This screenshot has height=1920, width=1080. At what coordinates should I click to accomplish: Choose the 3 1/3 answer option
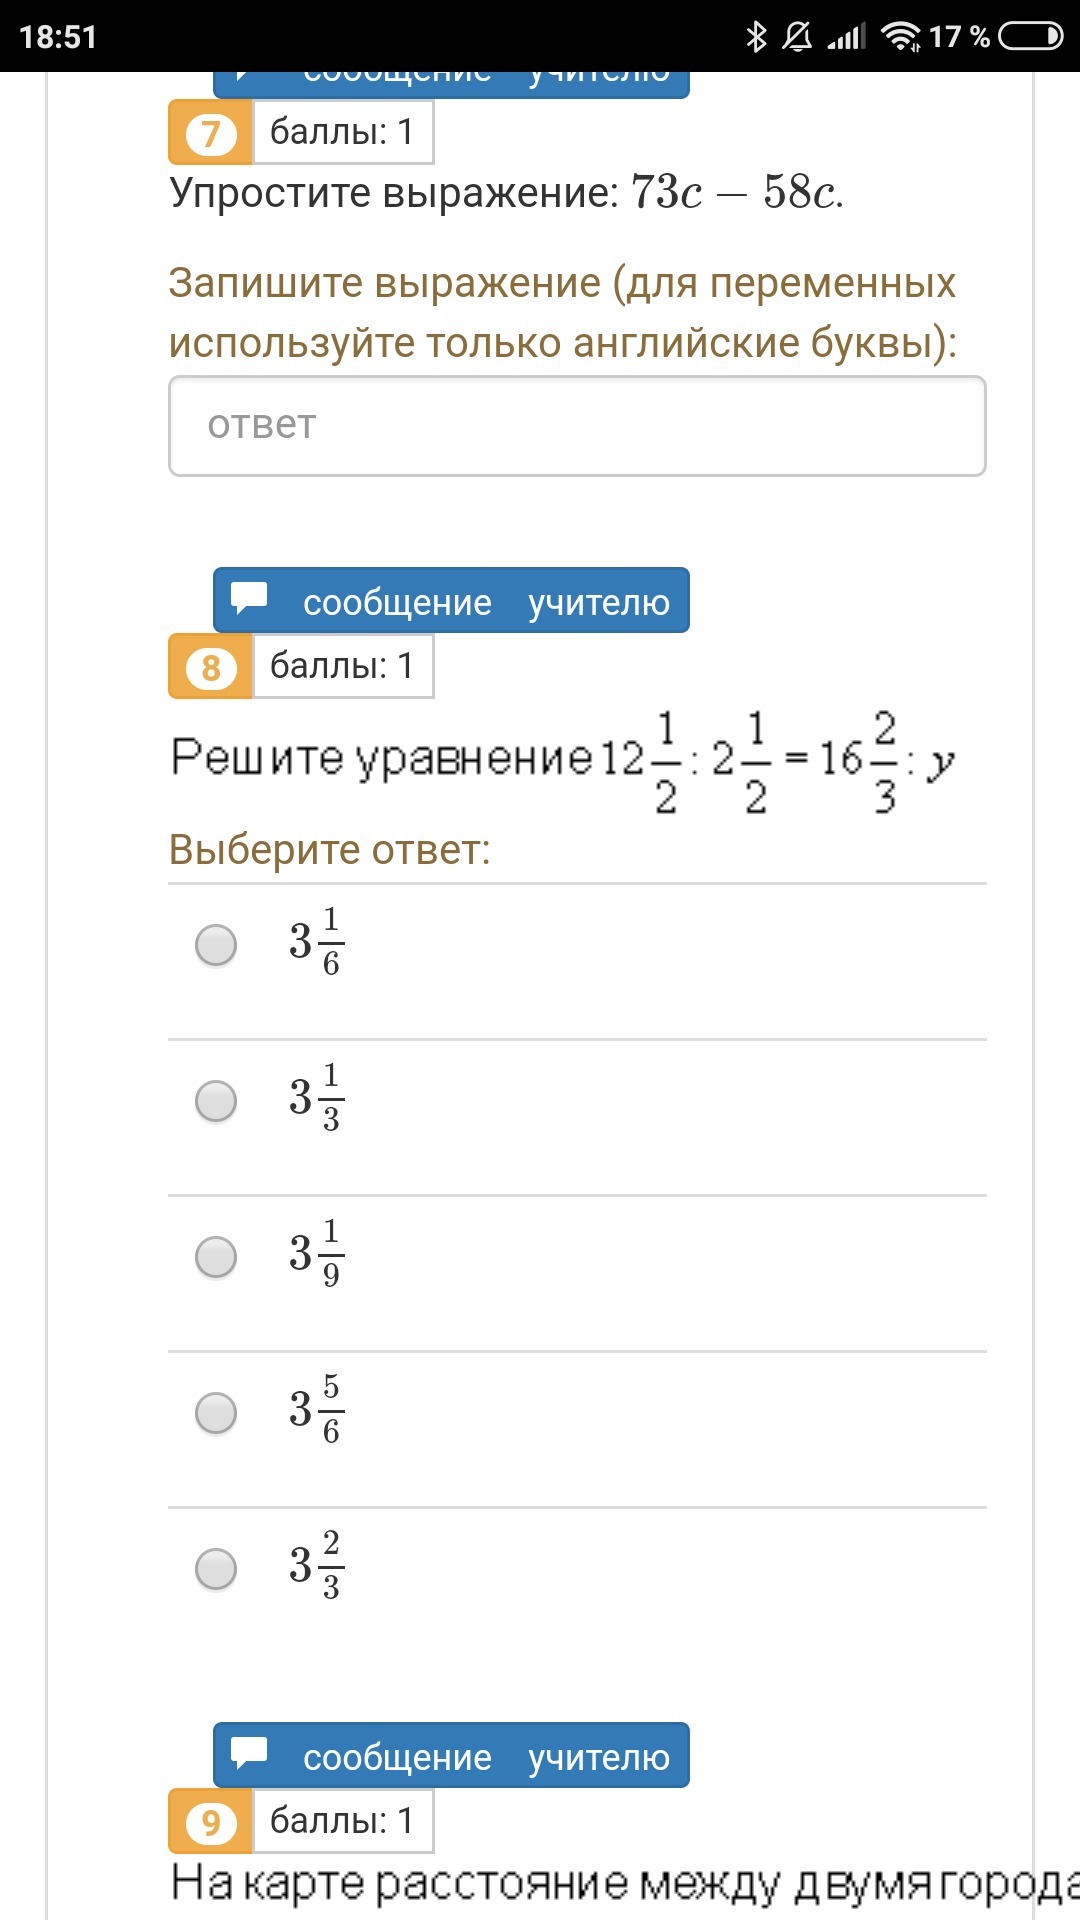[x=216, y=1101]
